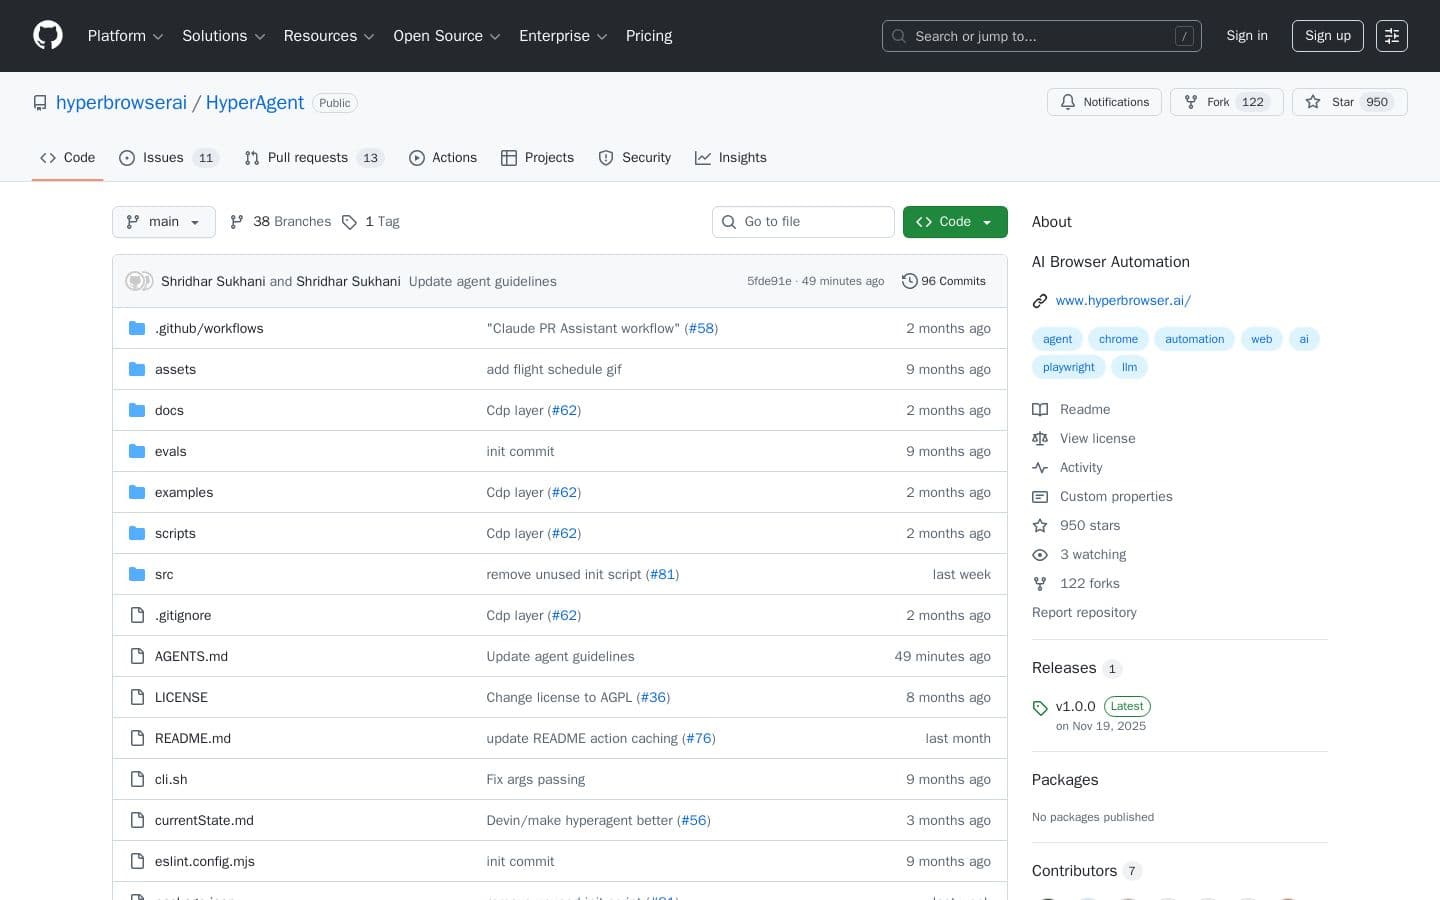Click the Go to file search field
1440x900 pixels.
(803, 221)
